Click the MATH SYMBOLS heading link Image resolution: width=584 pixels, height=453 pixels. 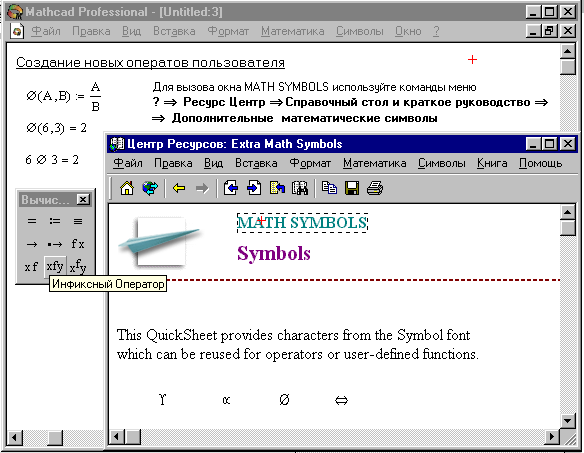pos(302,223)
